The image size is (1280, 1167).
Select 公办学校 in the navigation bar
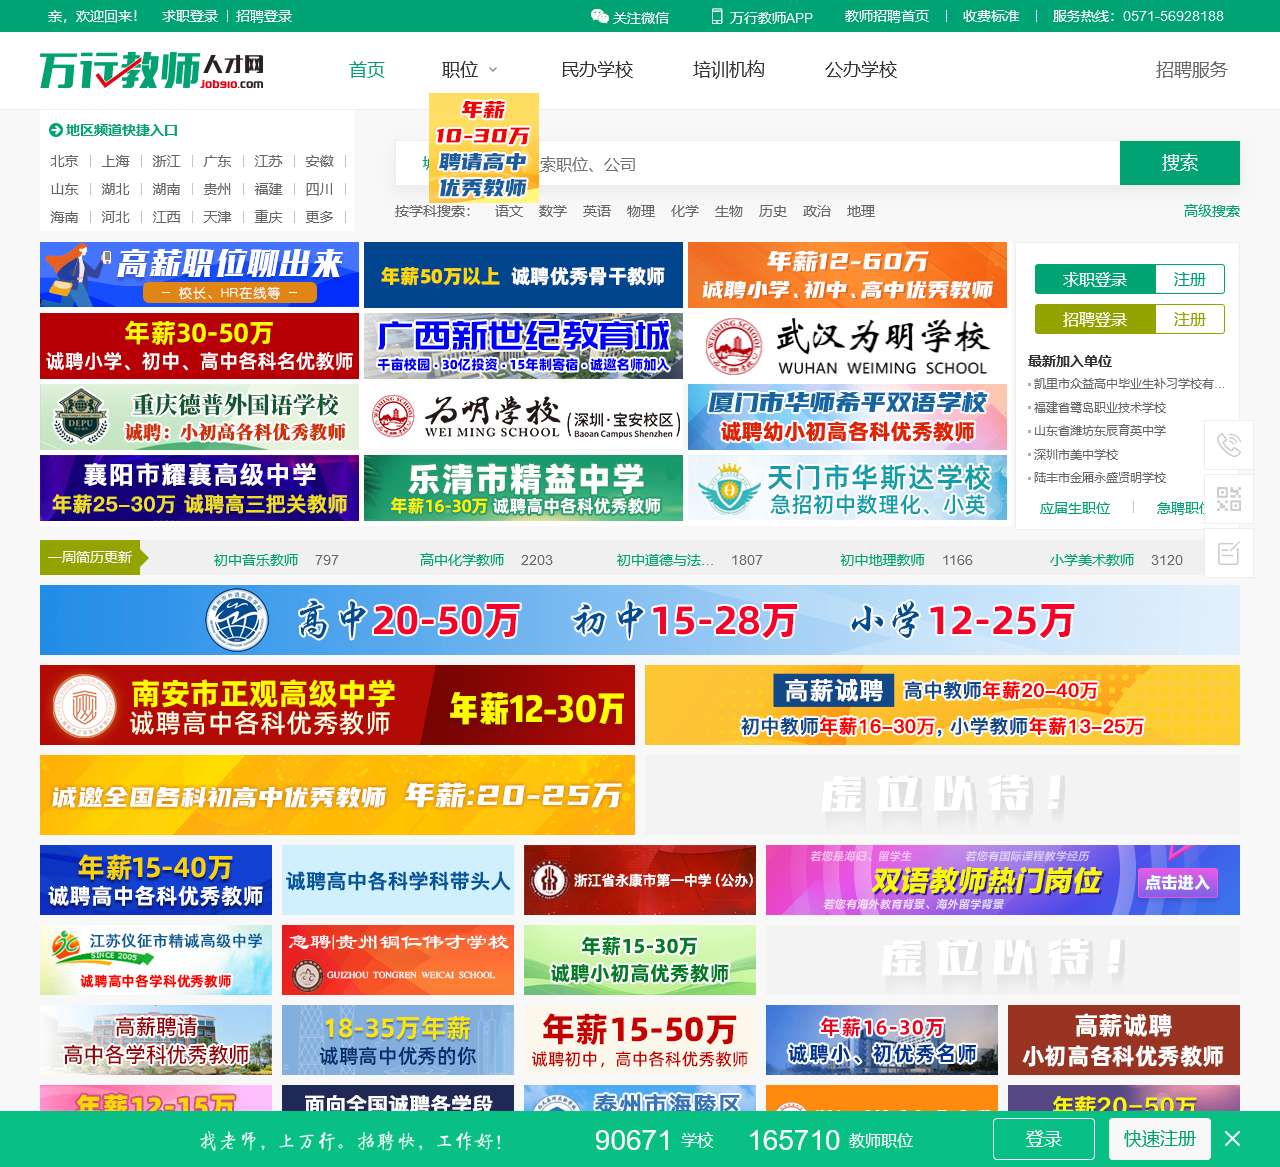tap(860, 70)
